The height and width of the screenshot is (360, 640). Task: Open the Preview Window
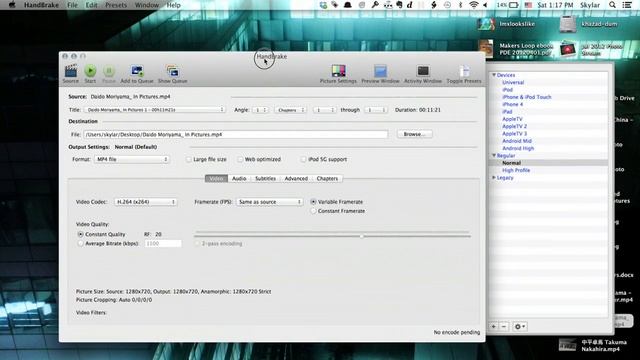click(380, 74)
